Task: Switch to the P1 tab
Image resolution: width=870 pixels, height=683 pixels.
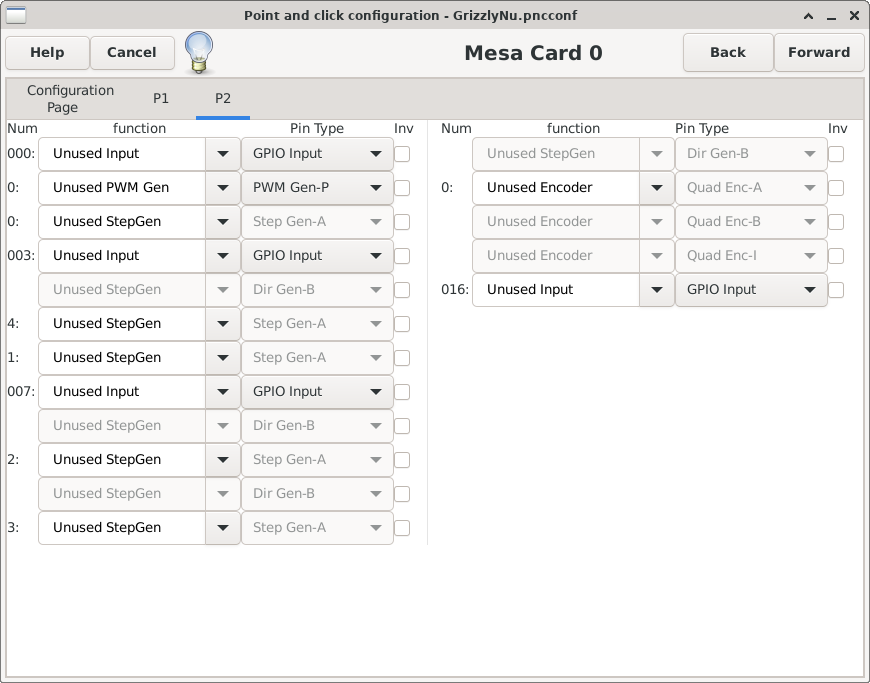Action: click(x=161, y=99)
